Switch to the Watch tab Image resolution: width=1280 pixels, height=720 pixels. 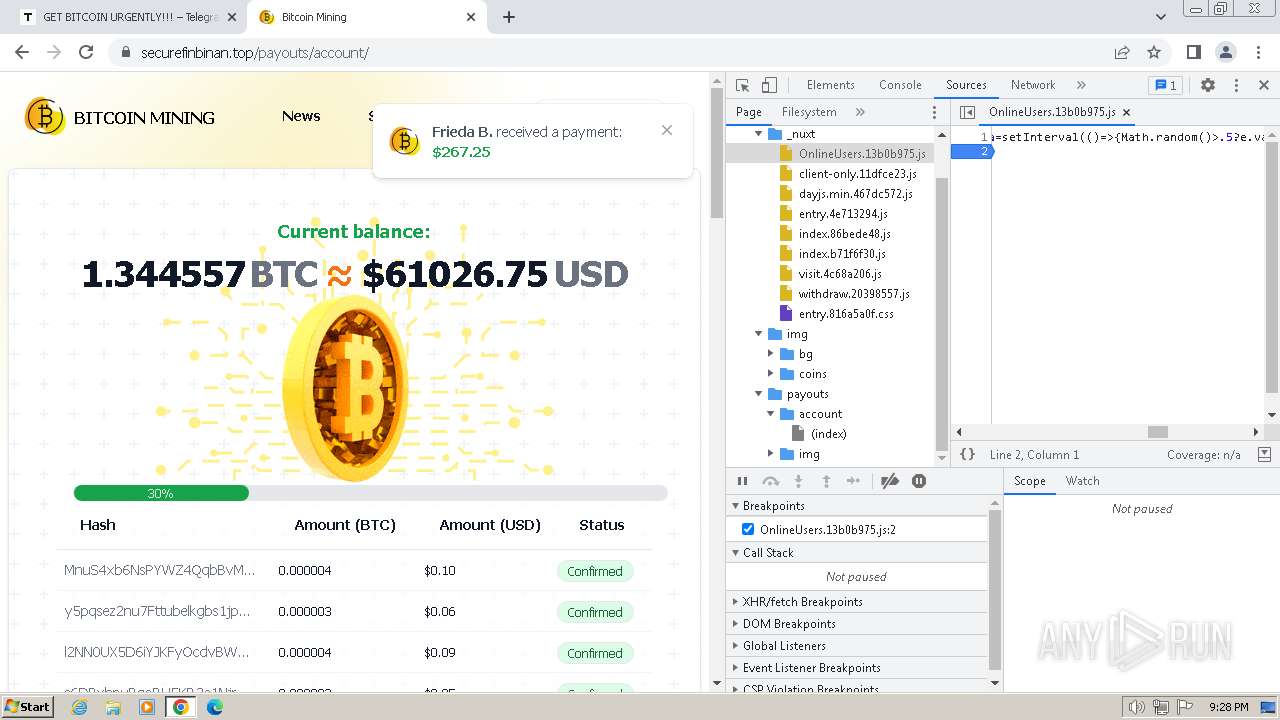pyautogui.click(x=1082, y=481)
